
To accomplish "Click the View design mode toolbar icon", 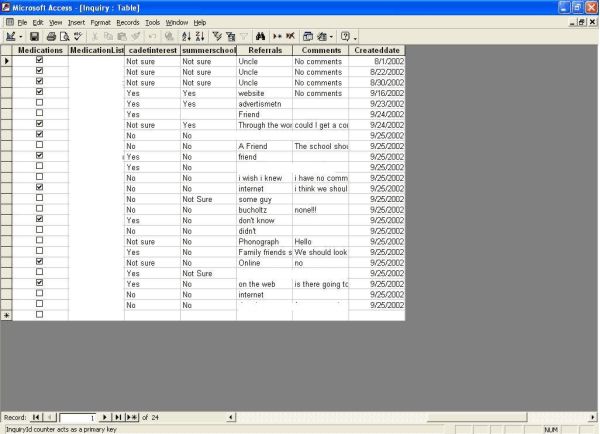I will (x=11, y=36).
